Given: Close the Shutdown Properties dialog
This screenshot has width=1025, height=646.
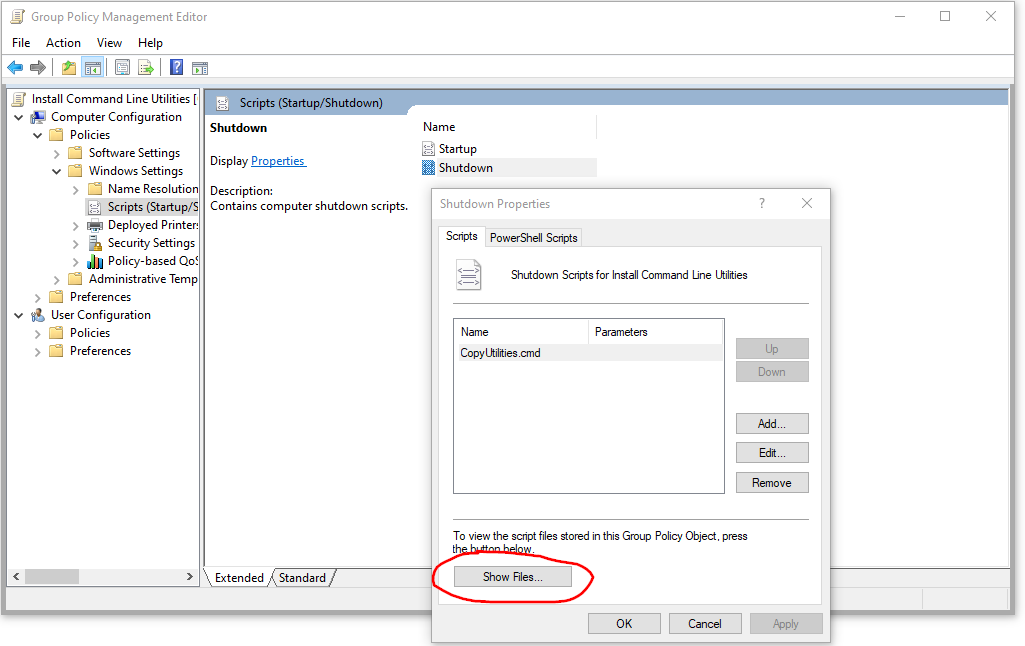Looking at the screenshot, I should [807, 203].
